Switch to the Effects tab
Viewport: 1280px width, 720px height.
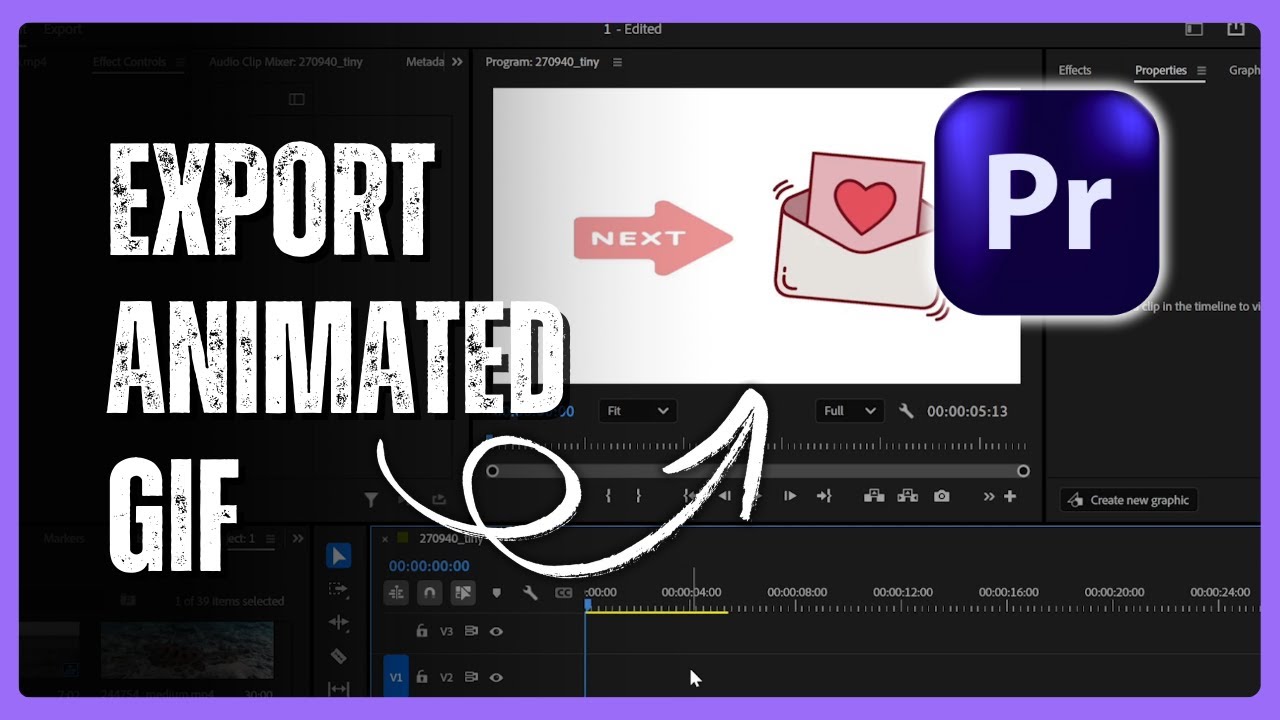click(1075, 70)
